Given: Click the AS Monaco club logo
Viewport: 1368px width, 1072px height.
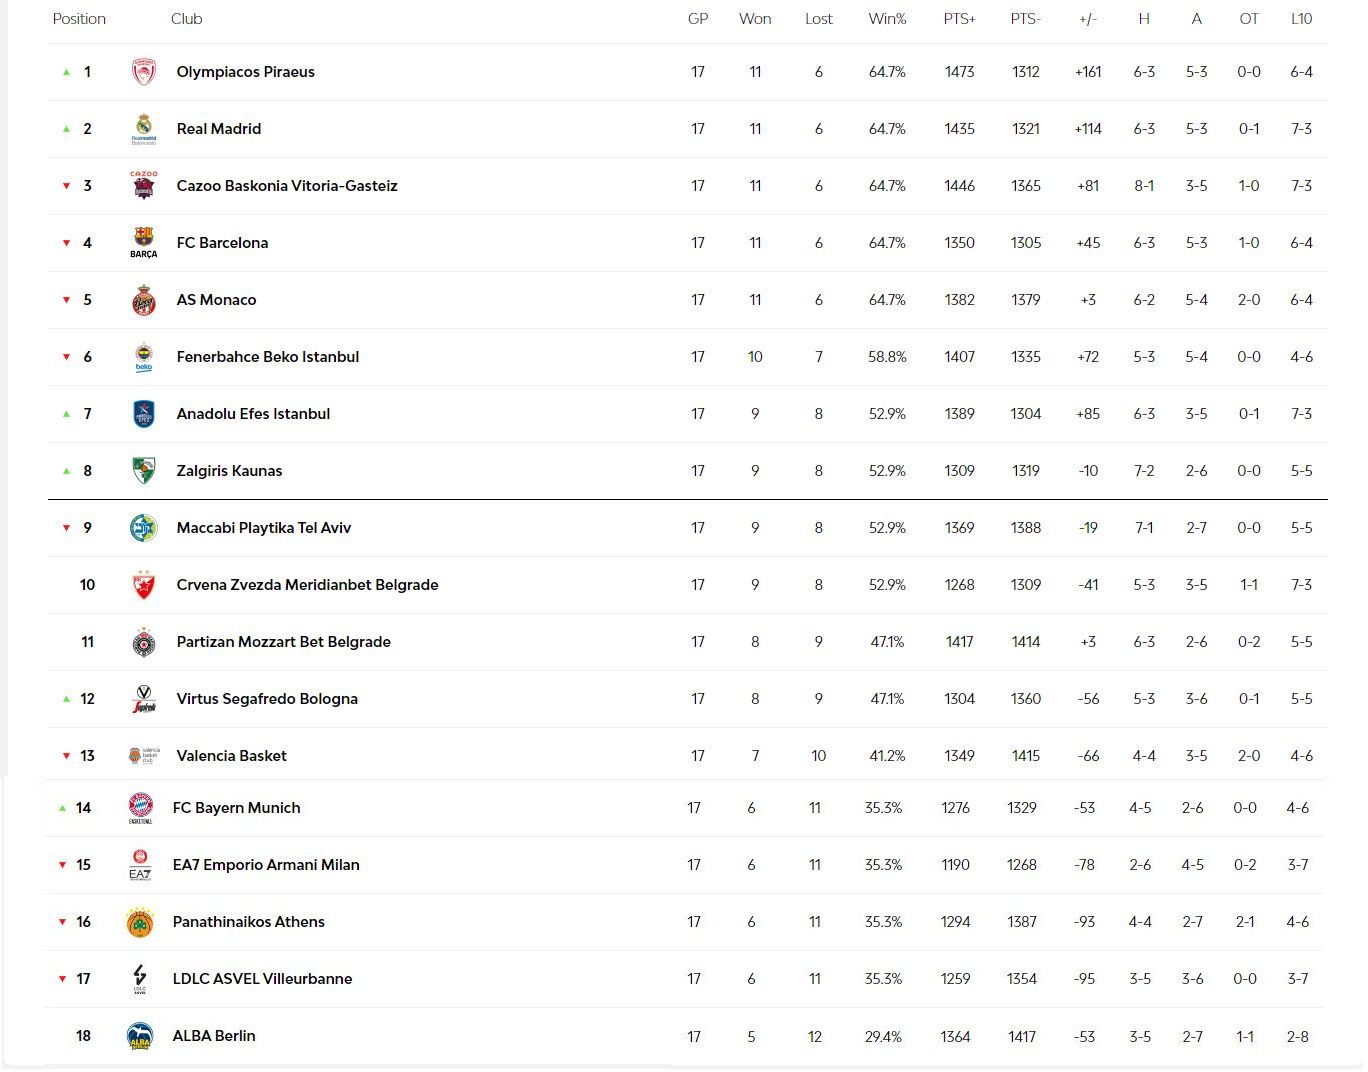Looking at the screenshot, I should pyautogui.click(x=144, y=300).
